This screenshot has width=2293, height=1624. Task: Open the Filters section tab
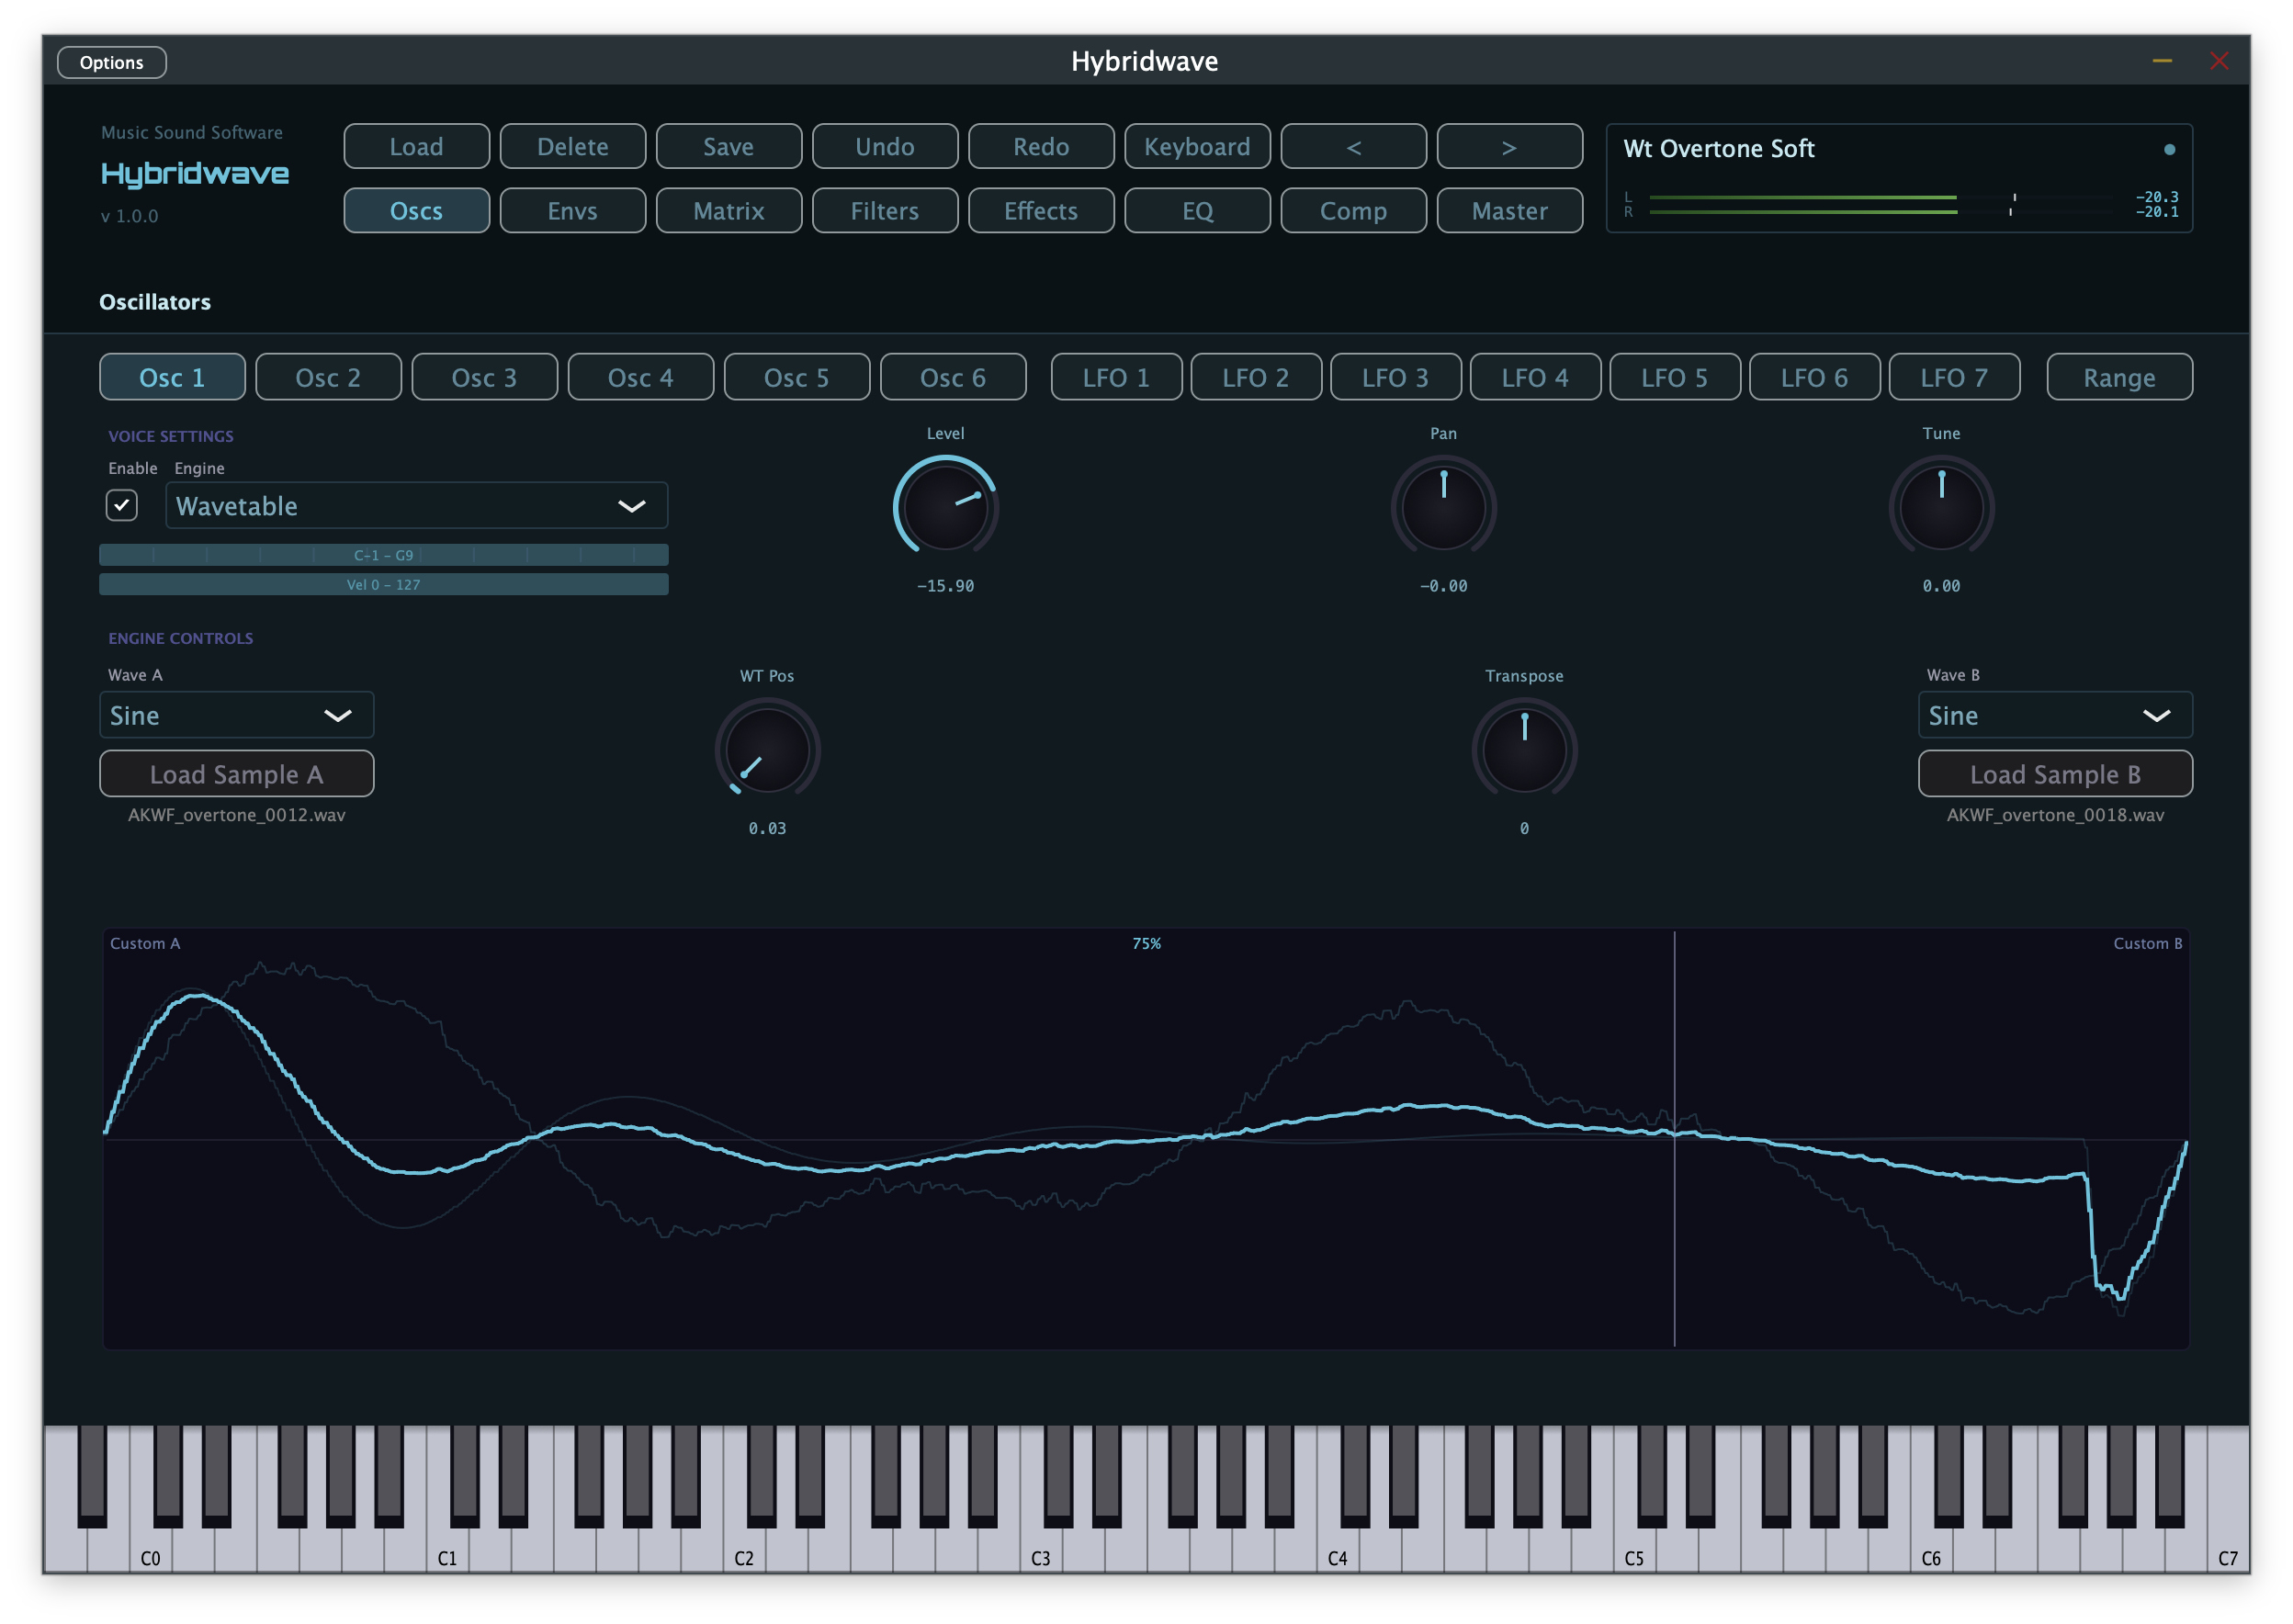[x=884, y=210]
